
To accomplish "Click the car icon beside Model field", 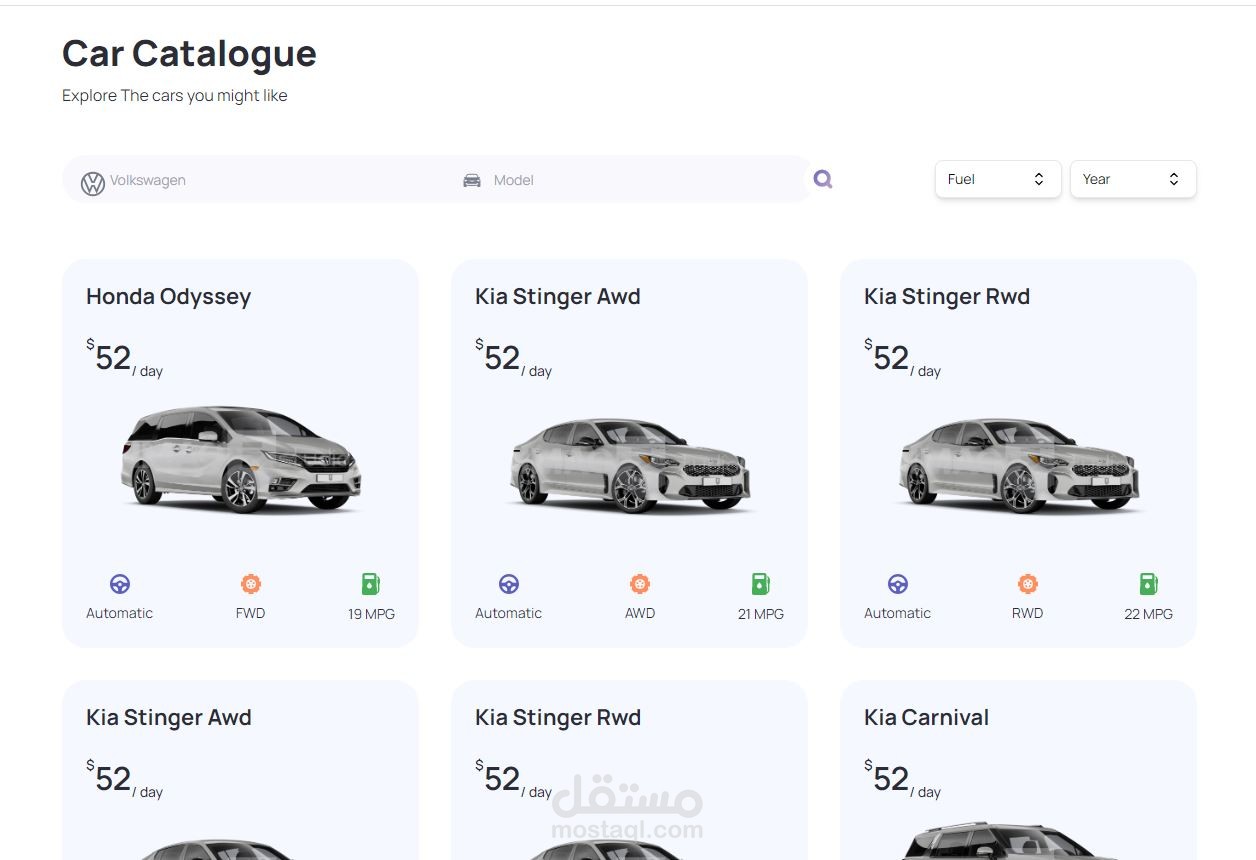I will (472, 181).
